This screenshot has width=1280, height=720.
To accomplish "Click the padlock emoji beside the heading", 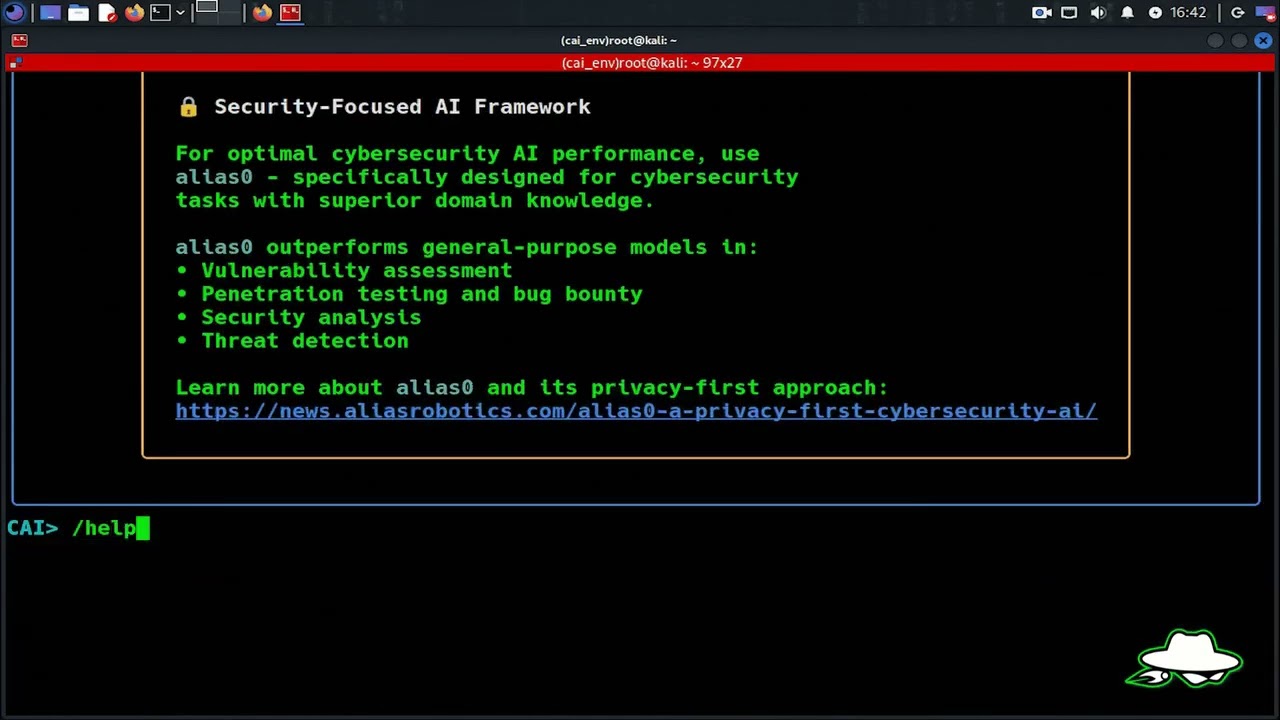I will click(x=188, y=107).
